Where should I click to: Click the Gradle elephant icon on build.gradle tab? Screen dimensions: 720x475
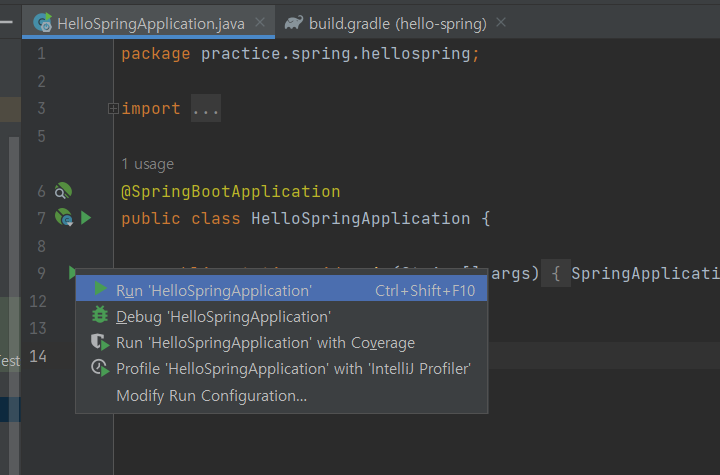(x=294, y=22)
